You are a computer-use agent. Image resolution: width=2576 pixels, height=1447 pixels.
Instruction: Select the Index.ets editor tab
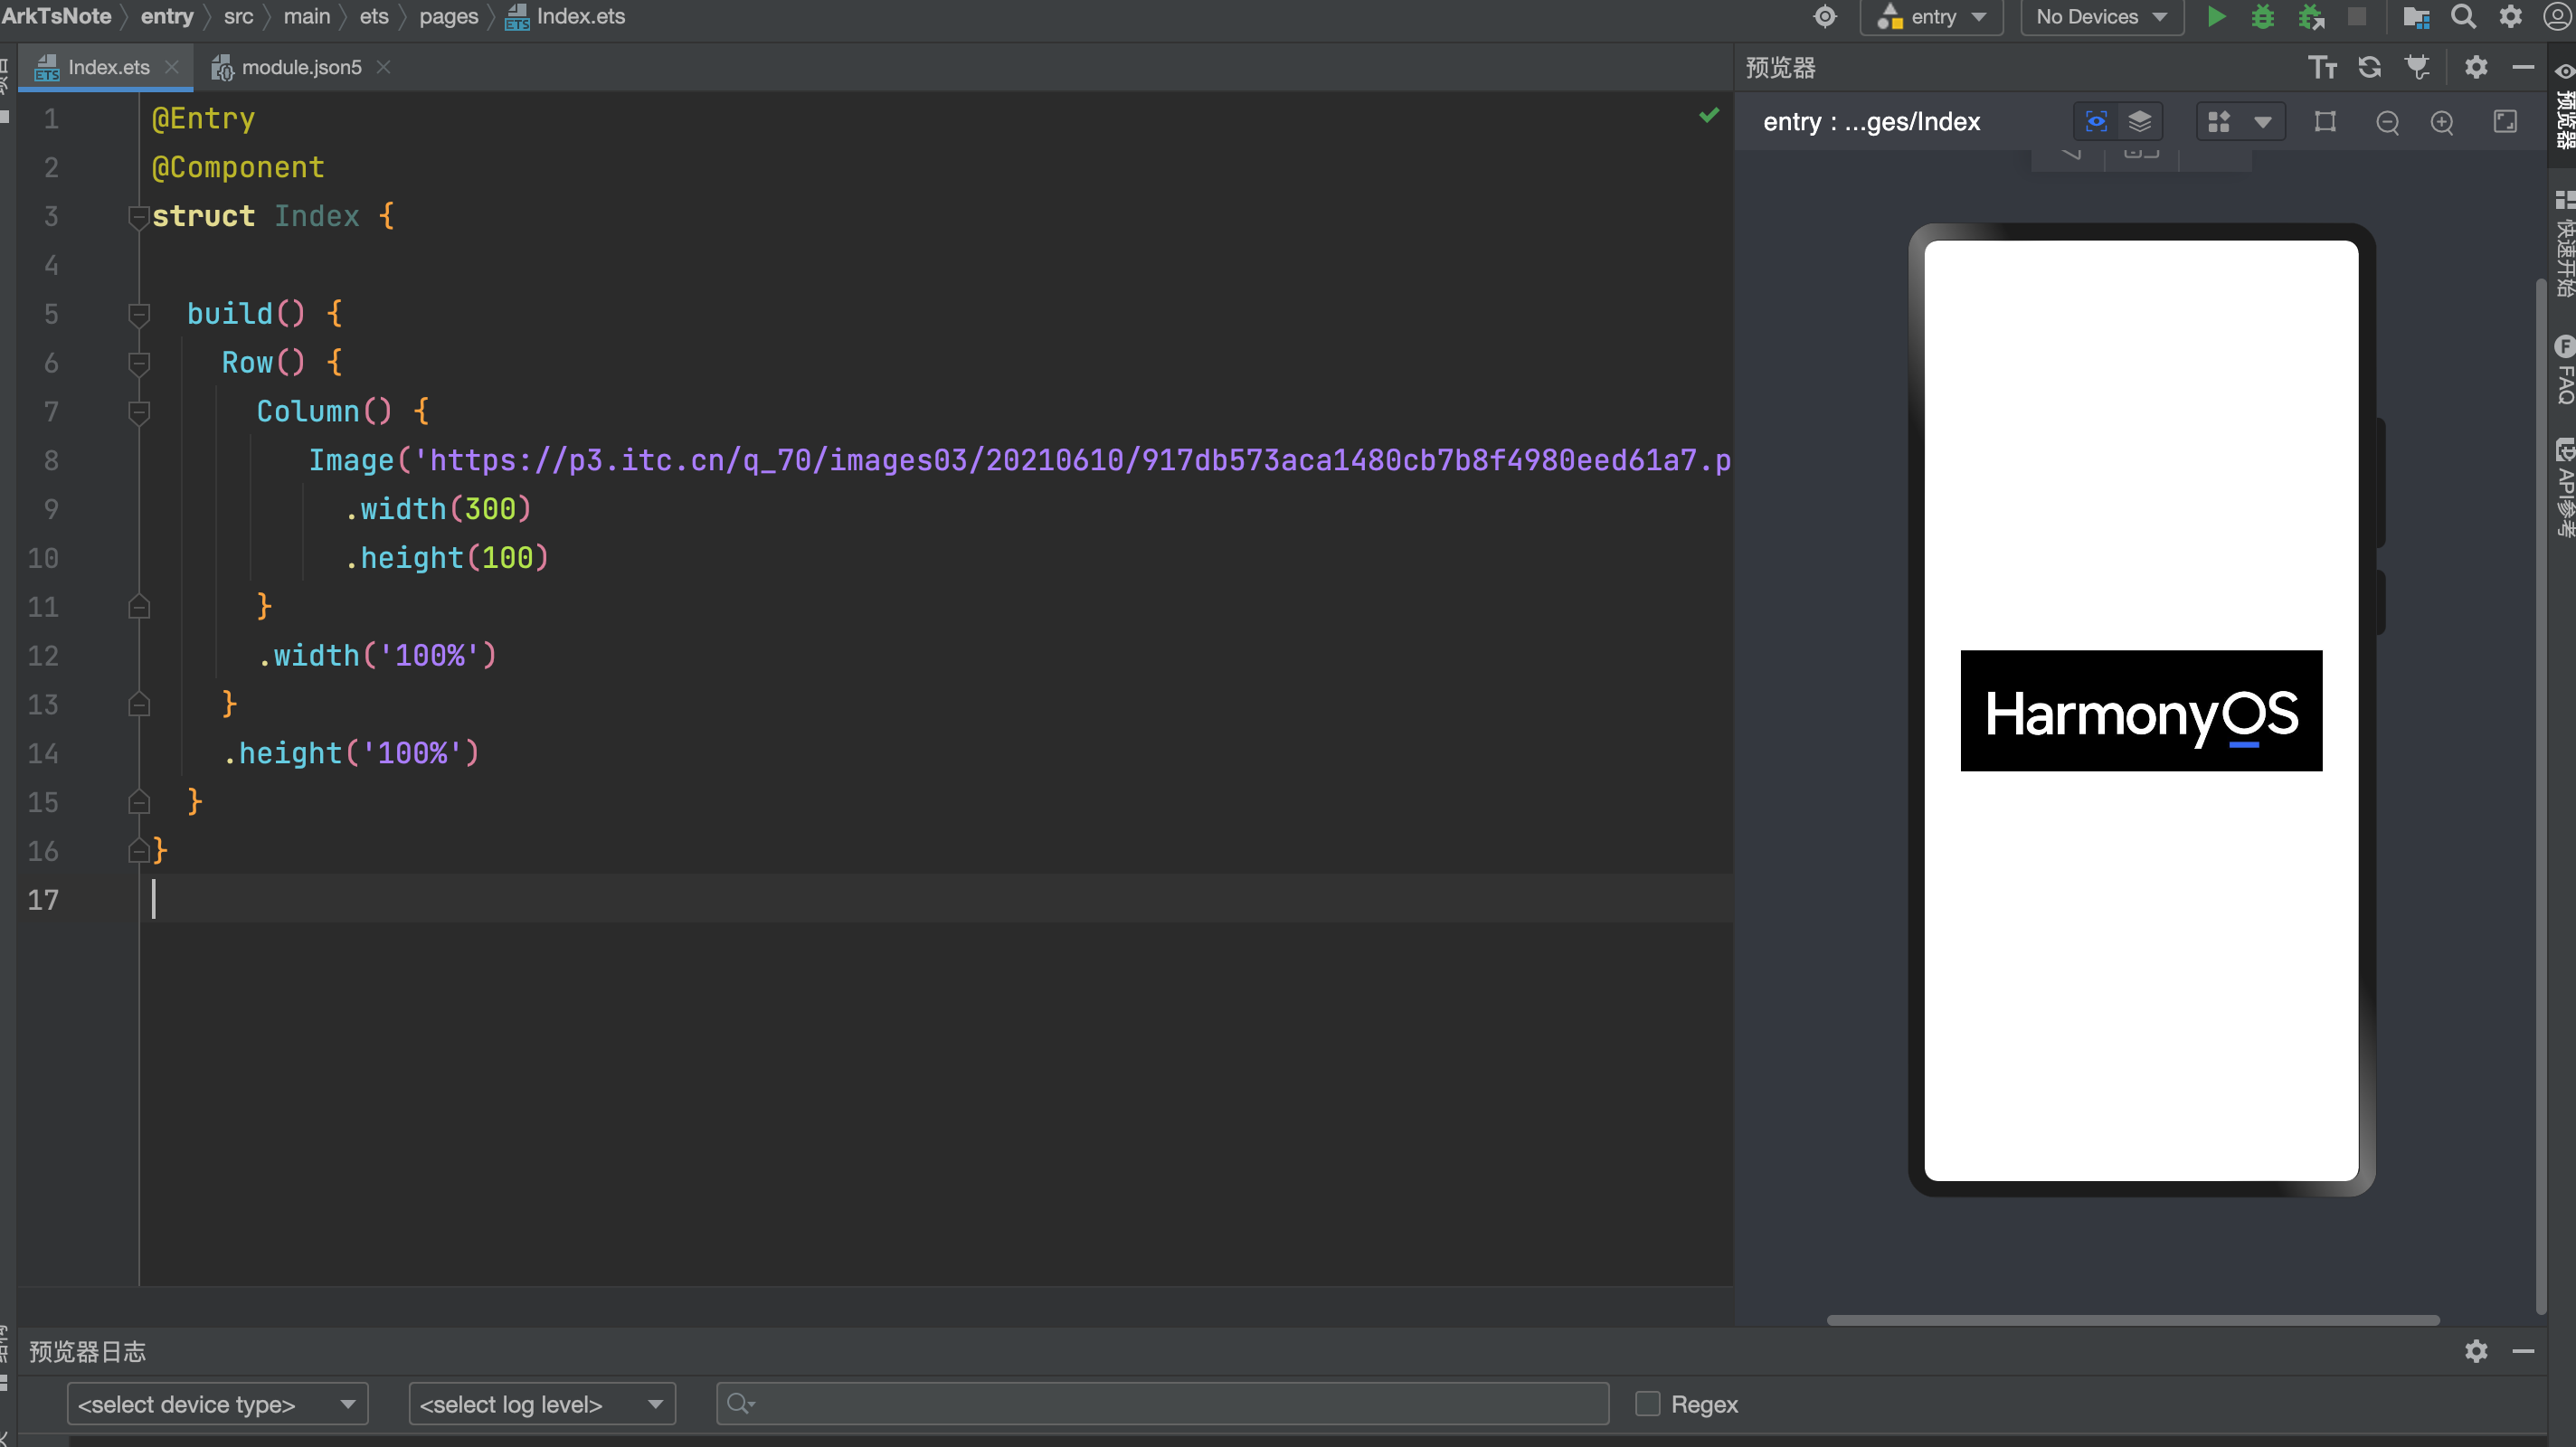coord(108,67)
